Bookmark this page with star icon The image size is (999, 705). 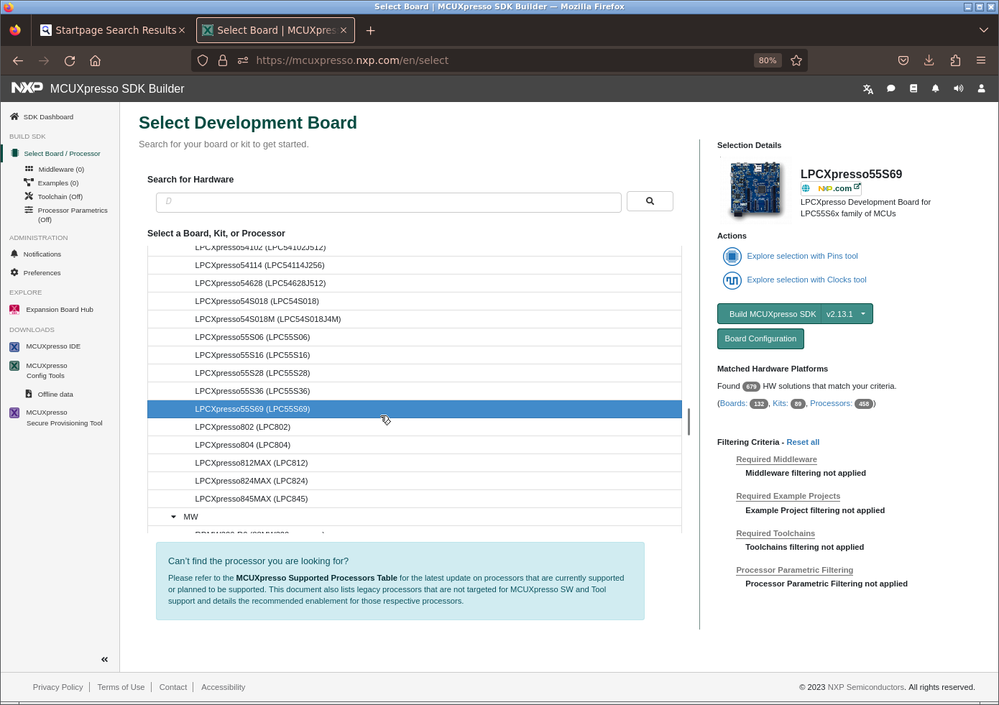796,61
